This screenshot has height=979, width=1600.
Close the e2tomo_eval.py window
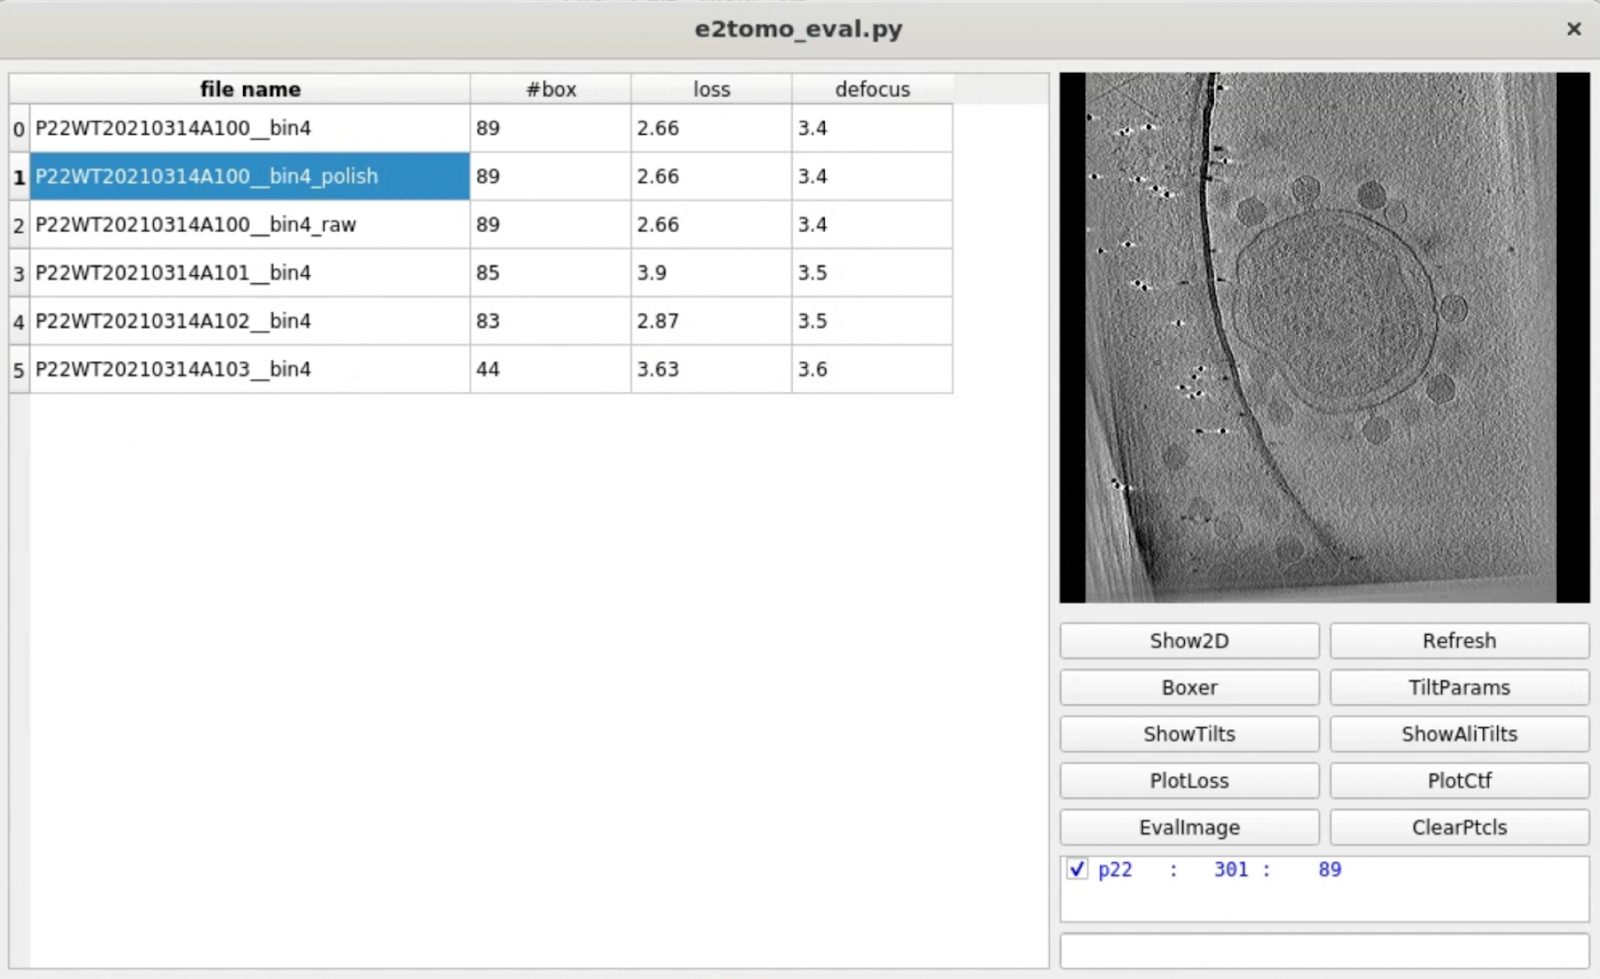click(1573, 29)
